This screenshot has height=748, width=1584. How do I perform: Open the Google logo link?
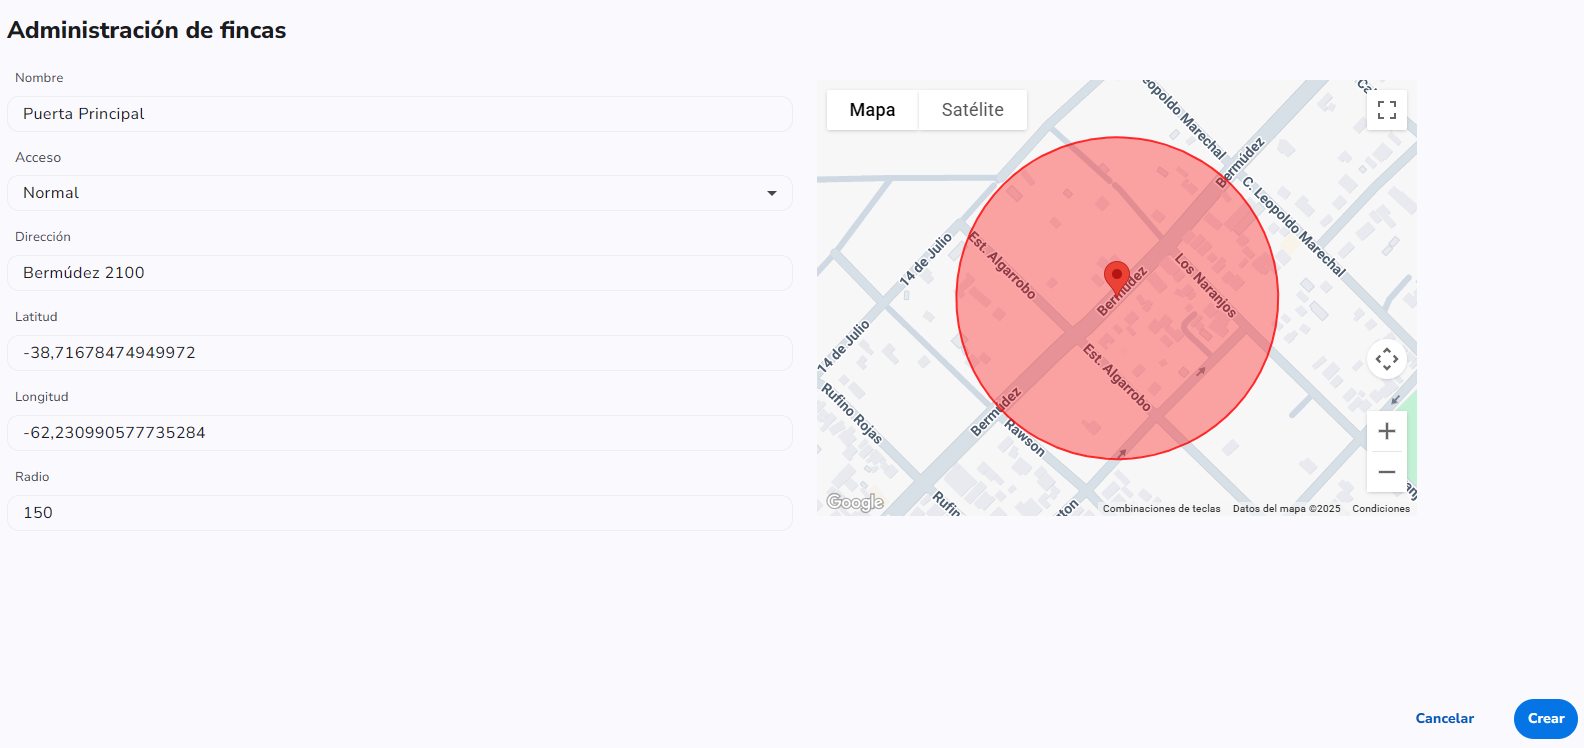click(x=855, y=502)
